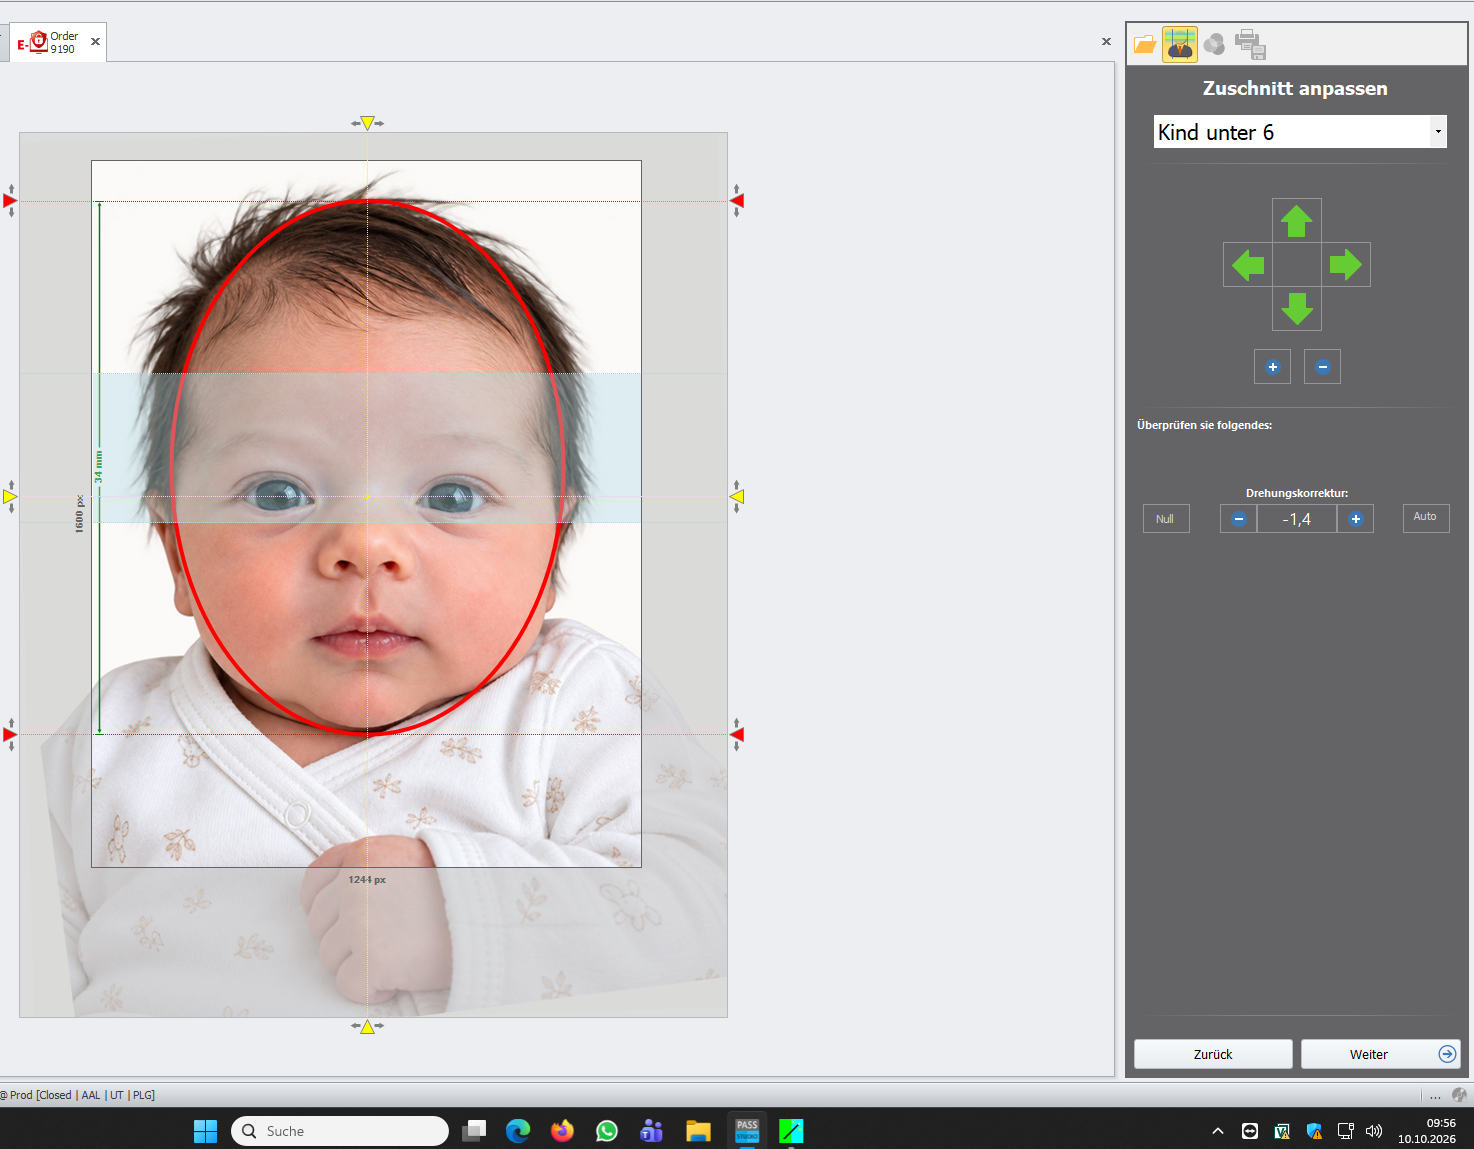Select the right yellow eye-line marker

(737, 496)
